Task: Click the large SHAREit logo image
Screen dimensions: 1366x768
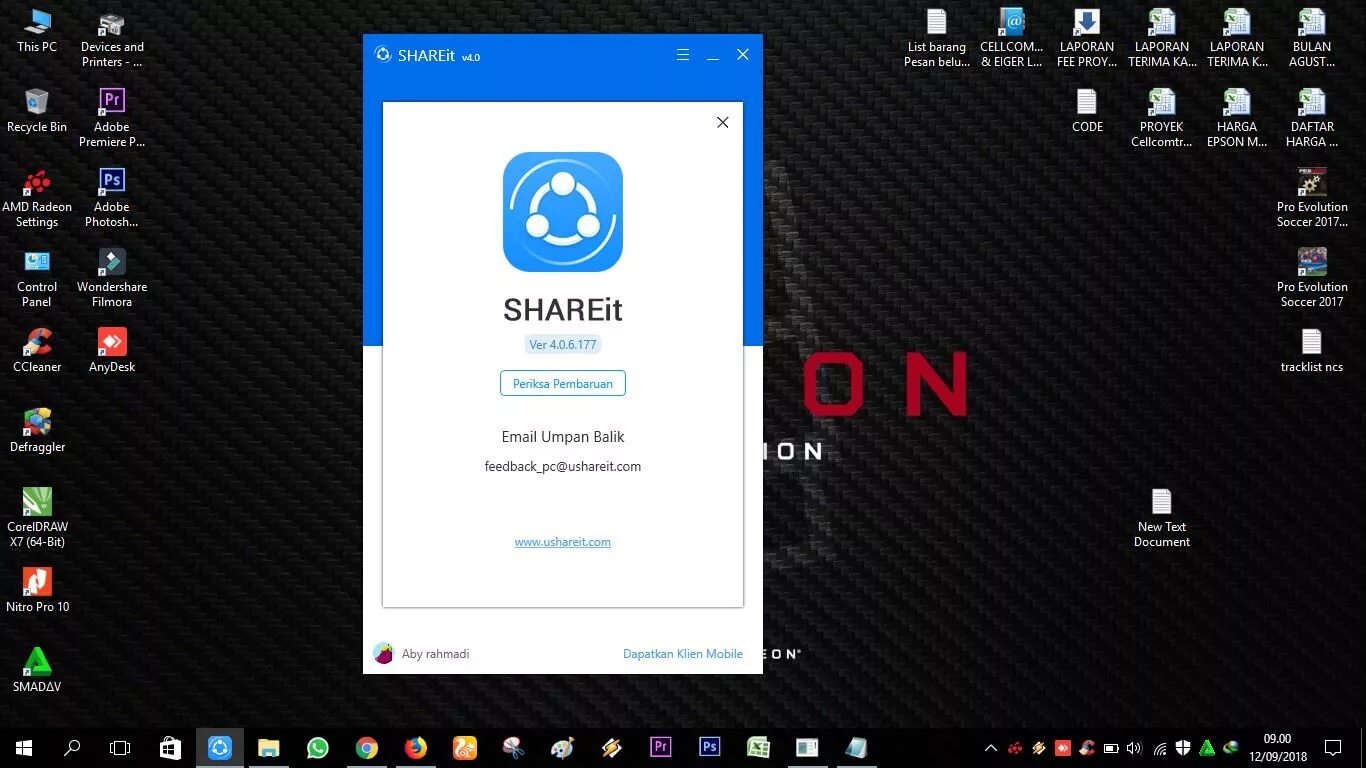Action: 563,212
